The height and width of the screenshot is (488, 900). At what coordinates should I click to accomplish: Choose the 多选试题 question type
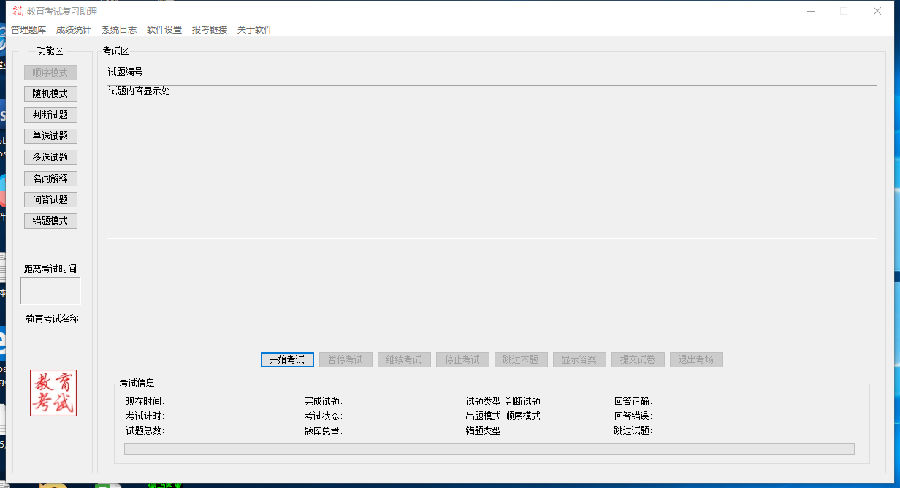coord(50,157)
